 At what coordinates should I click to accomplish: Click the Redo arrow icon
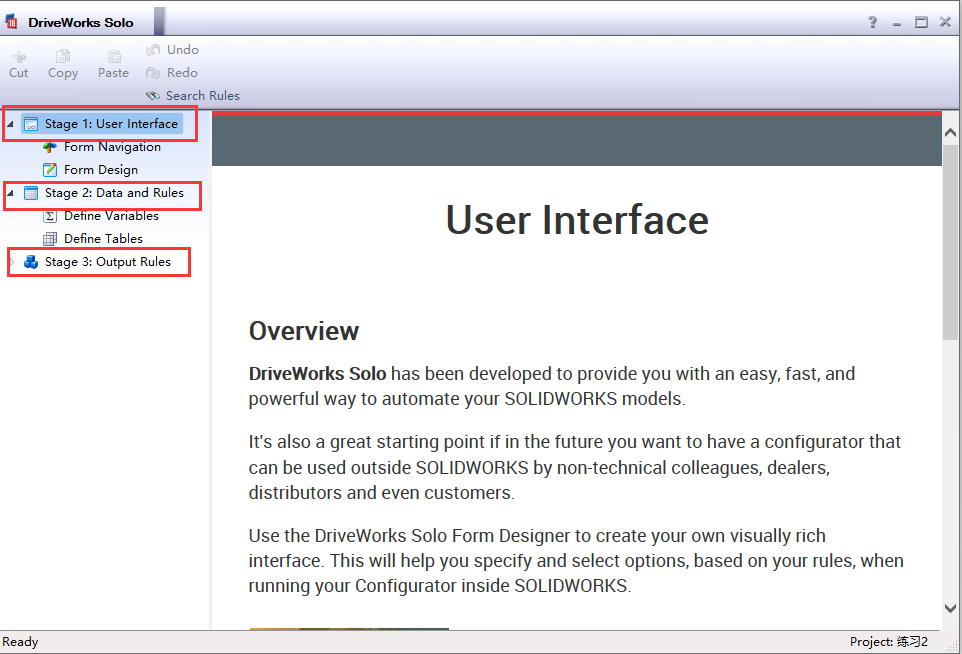153,73
